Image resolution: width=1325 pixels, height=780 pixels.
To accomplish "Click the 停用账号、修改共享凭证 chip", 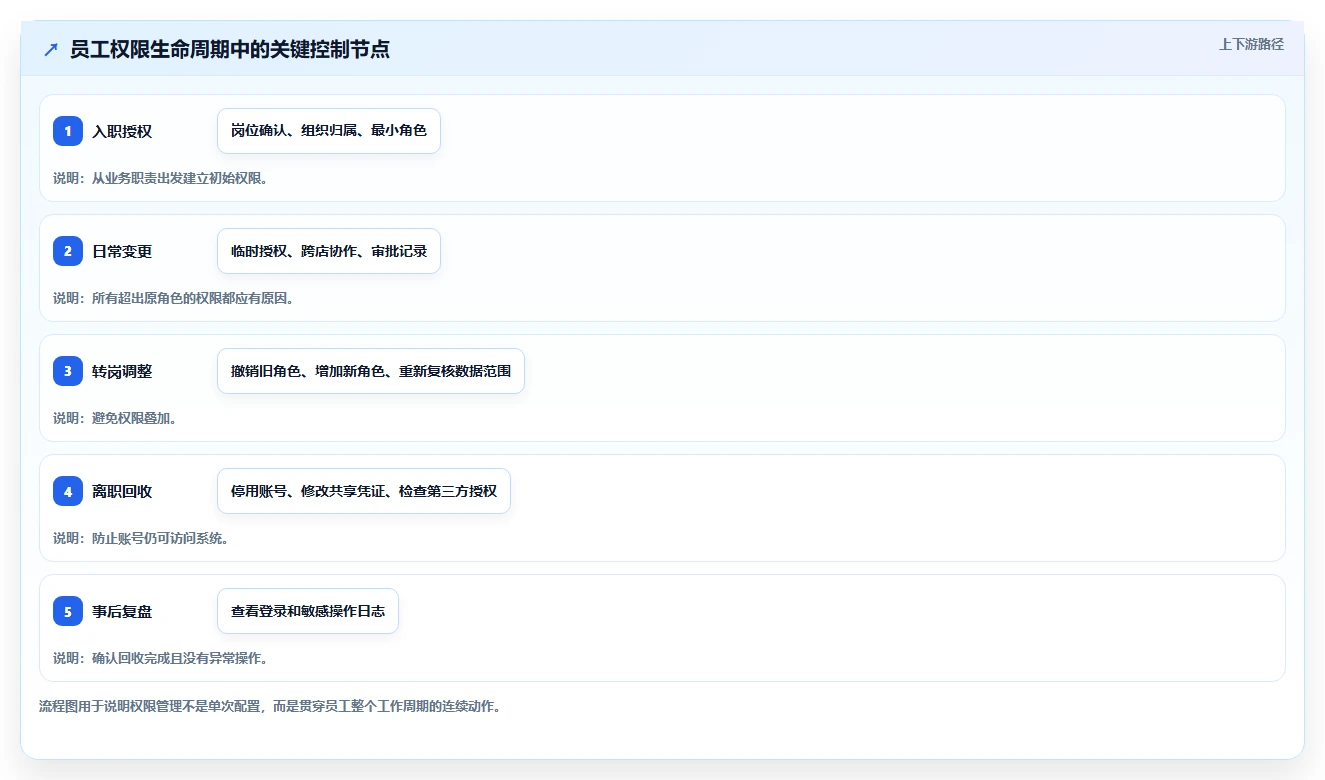I will click(x=364, y=491).
